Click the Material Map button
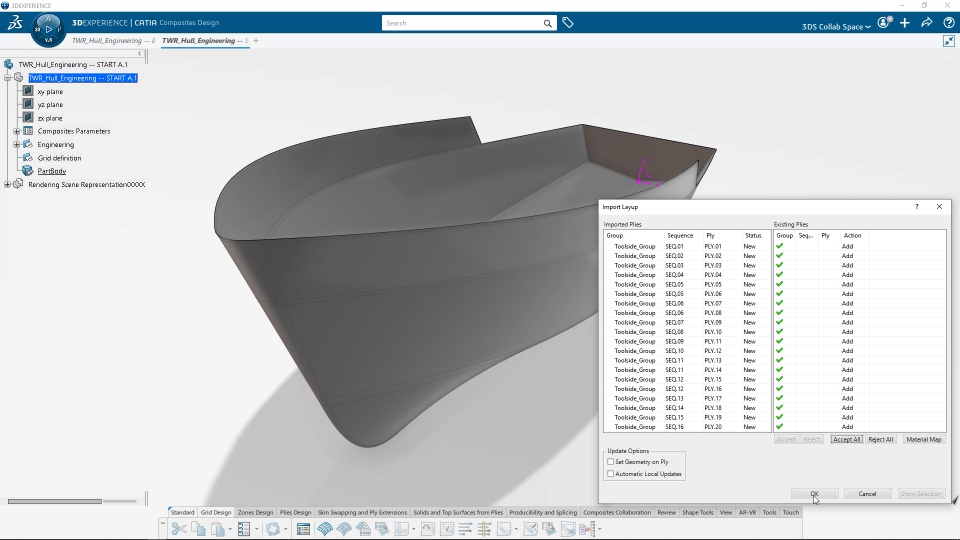Viewport: 960px width, 540px height. 923,439
